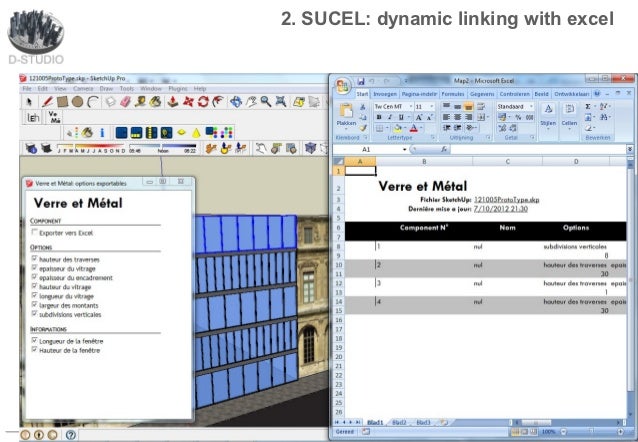This screenshot has height=442, width=638.
Task: Select the red Move tool
Action: [x=188, y=102]
